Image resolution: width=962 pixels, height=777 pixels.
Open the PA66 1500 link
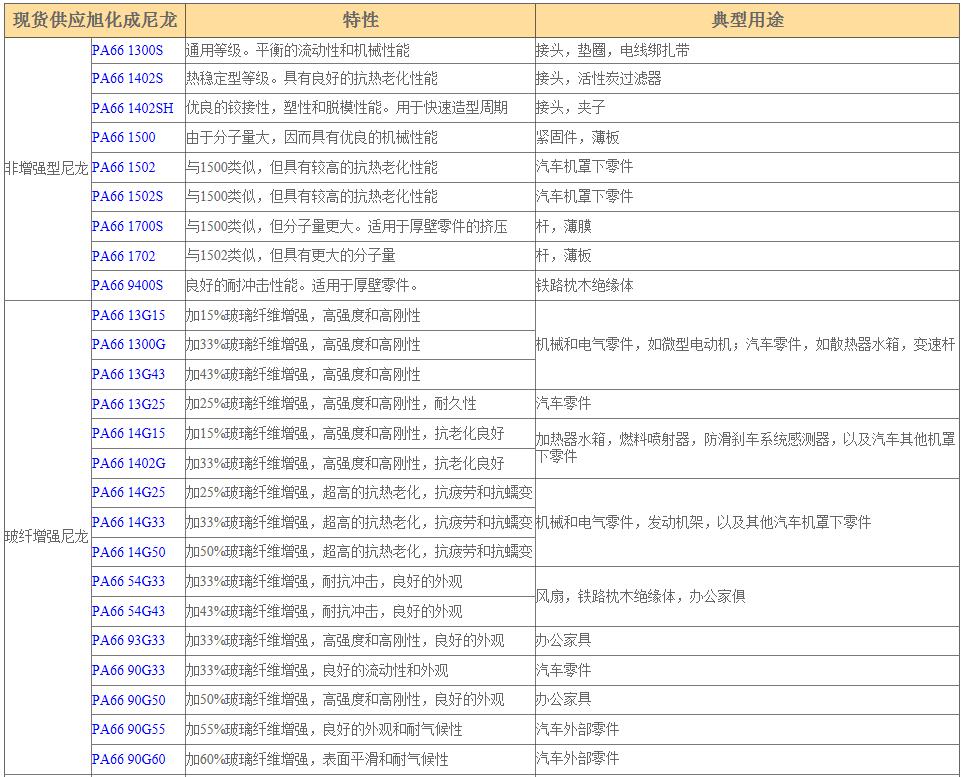pos(123,137)
